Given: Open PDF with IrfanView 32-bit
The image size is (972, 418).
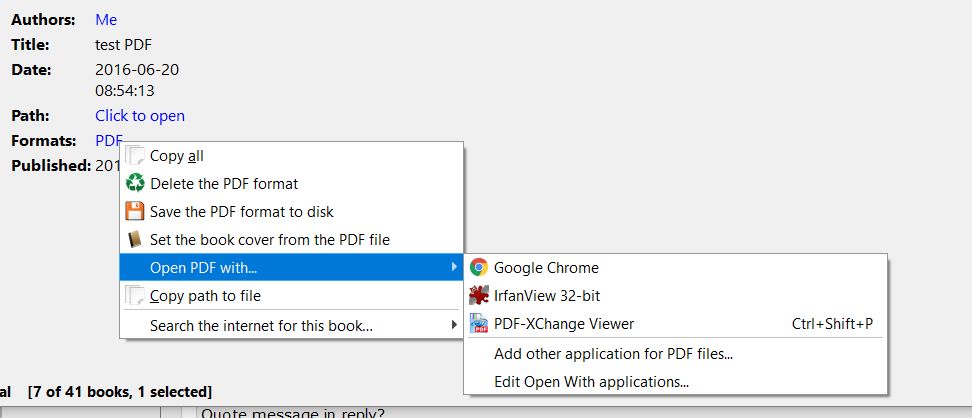Looking at the screenshot, I should pos(547,296).
